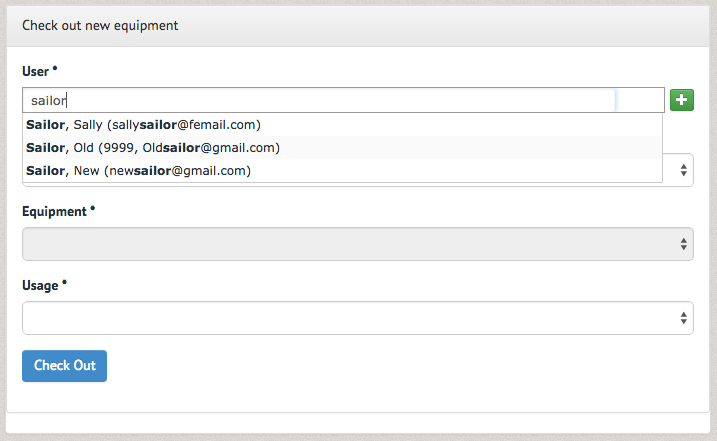The width and height of the screenshot is (717, 441).
Task: Click the Equipment select up-down arrow icon
Action: (x=683, y=244)
